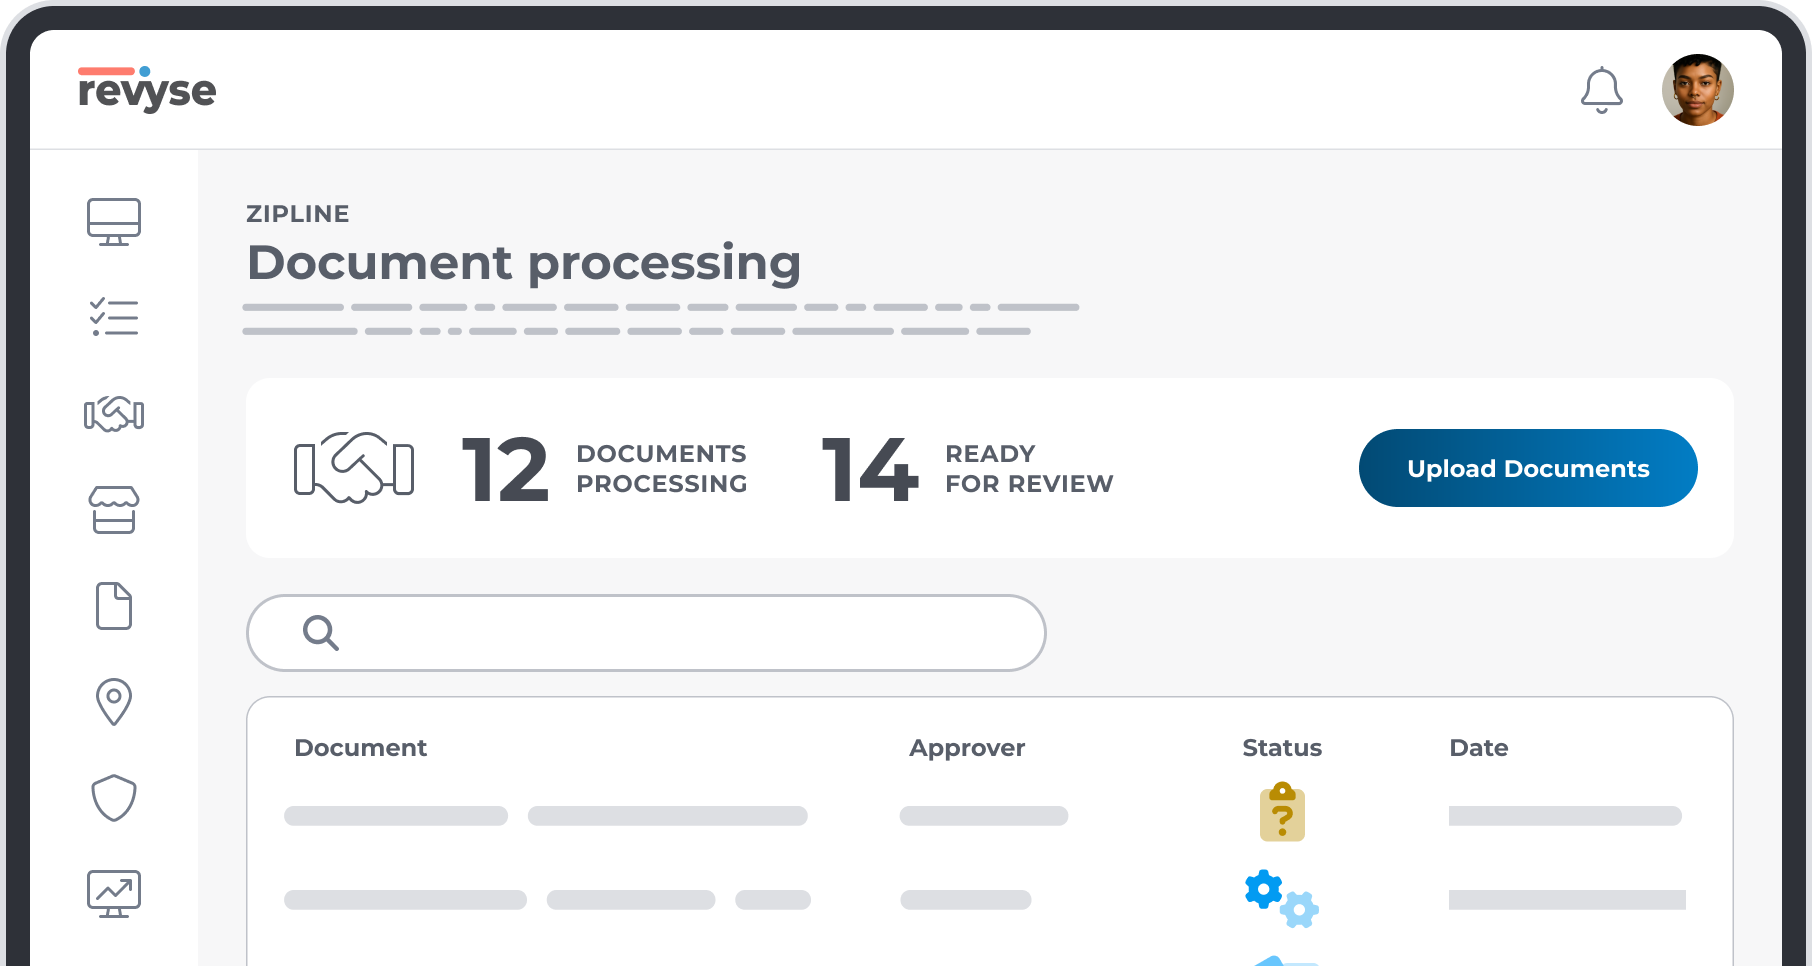Image resolution: width=1812 pixels, height=966 pixels.
Task: Click inside the document search field
Action: tap(680, 633)
